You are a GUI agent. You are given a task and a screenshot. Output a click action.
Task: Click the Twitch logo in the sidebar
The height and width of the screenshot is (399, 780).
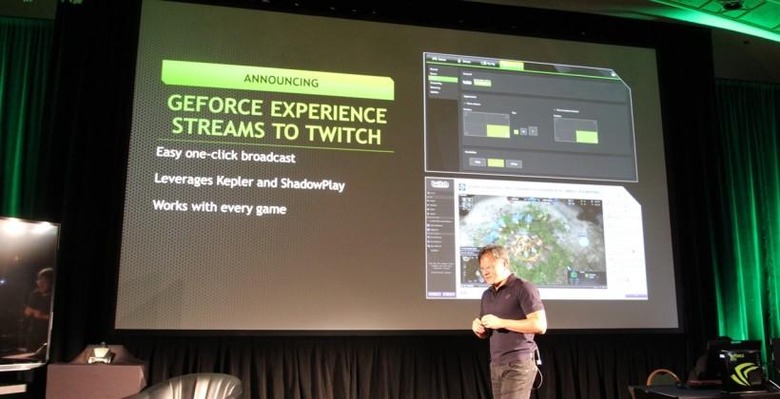pyautogui.click(x=440, y=184)
